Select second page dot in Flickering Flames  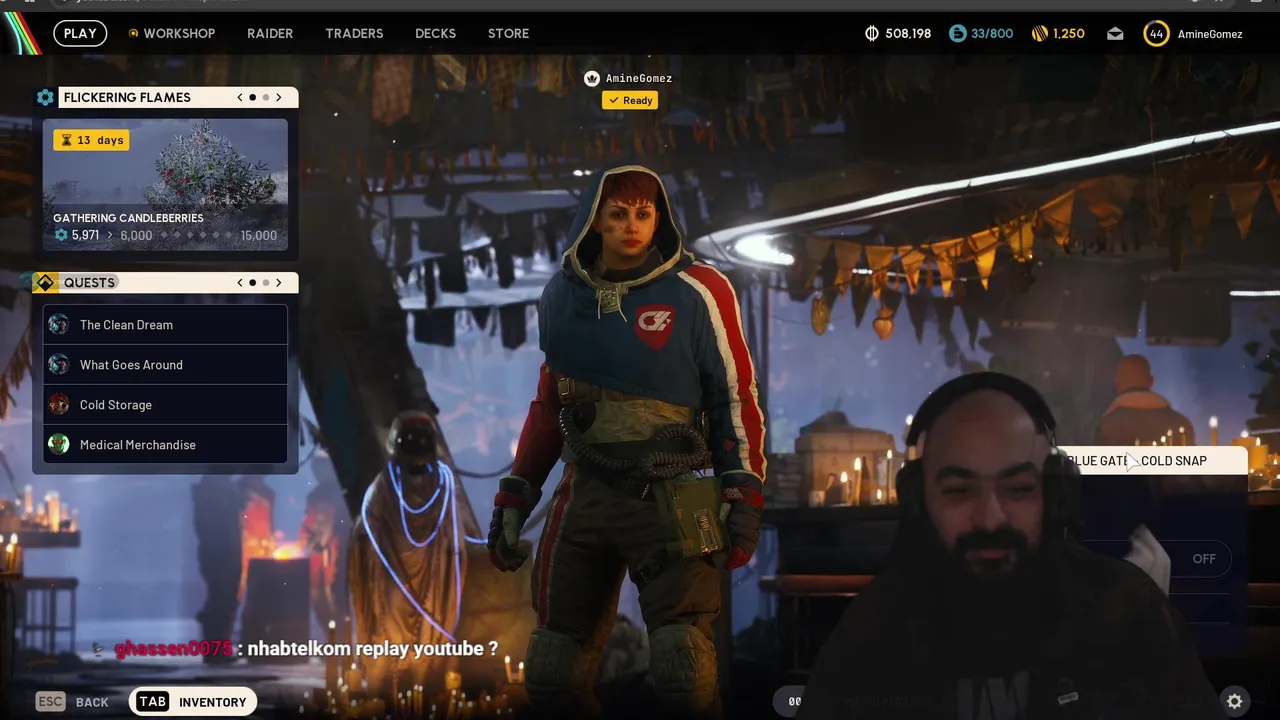(265, 97)
